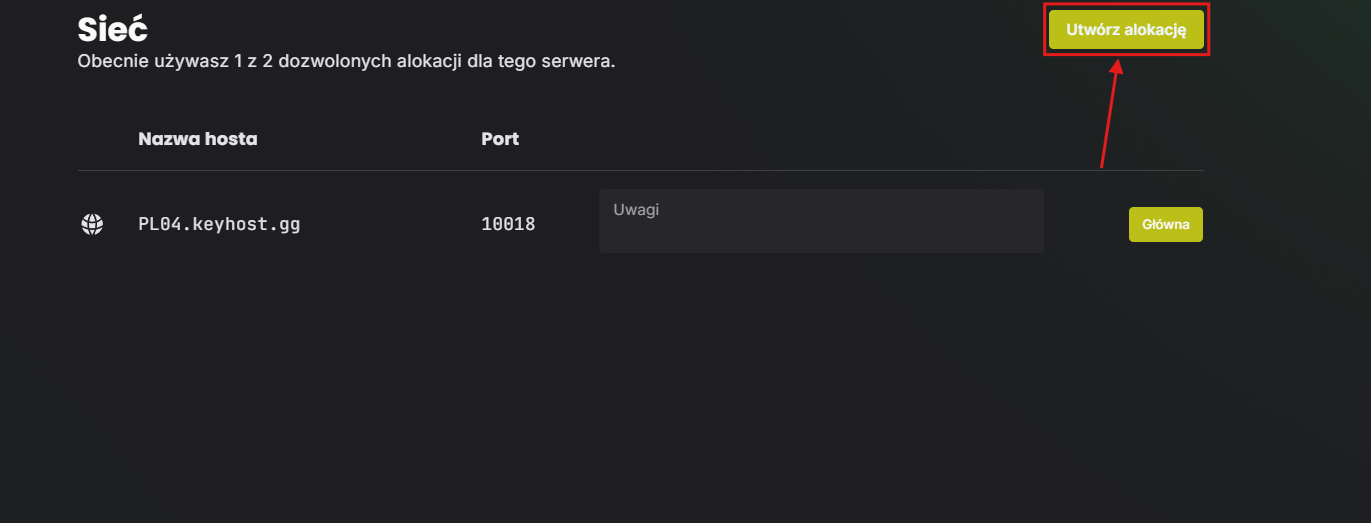Click the tip of the red arrow
This screenshot has width=1371, height=523.
click(x=1119, y=62)
